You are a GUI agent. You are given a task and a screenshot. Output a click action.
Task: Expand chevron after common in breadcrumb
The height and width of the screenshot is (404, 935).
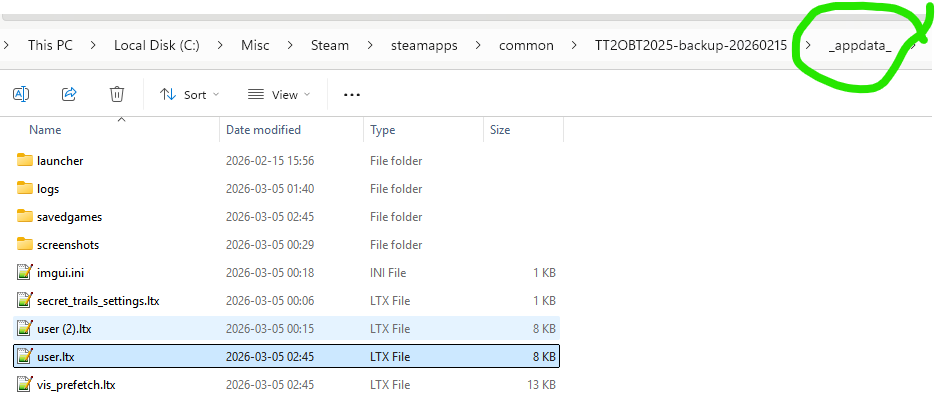(573, 45)
